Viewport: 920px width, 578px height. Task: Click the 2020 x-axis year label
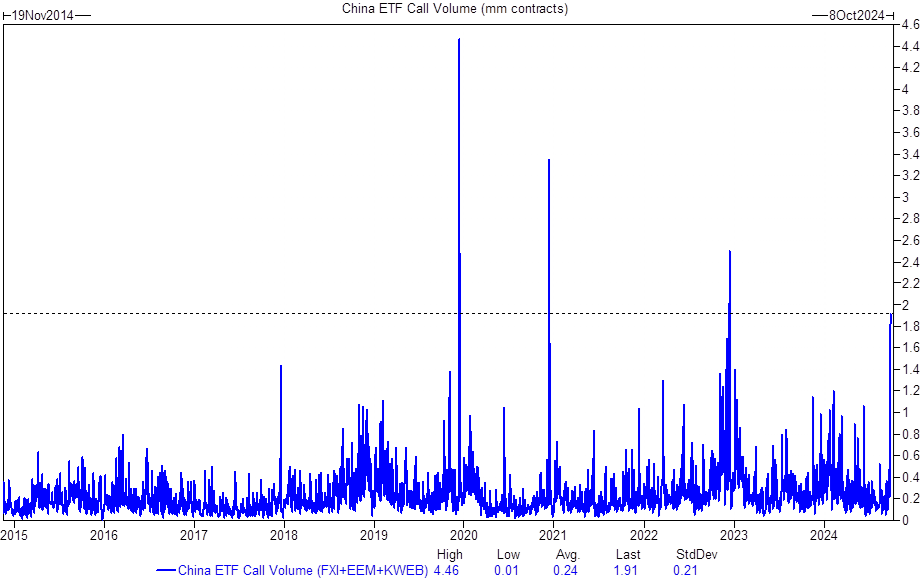(464, 535)
